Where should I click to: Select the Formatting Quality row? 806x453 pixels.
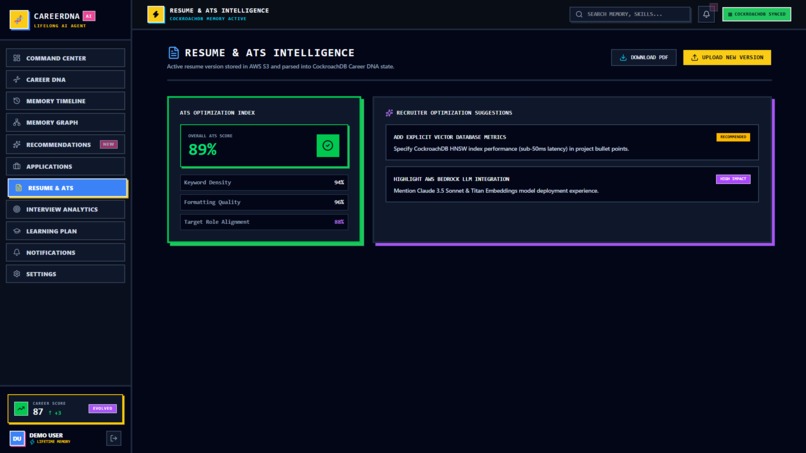click(264, 202)
